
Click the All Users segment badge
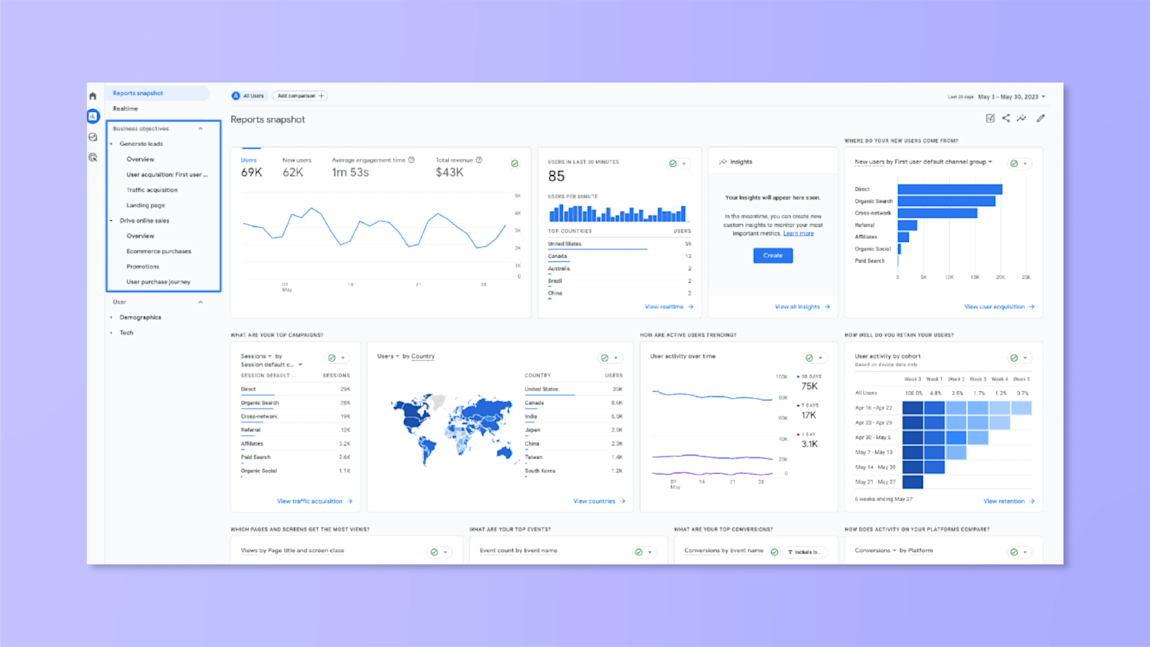coord(248,96)
